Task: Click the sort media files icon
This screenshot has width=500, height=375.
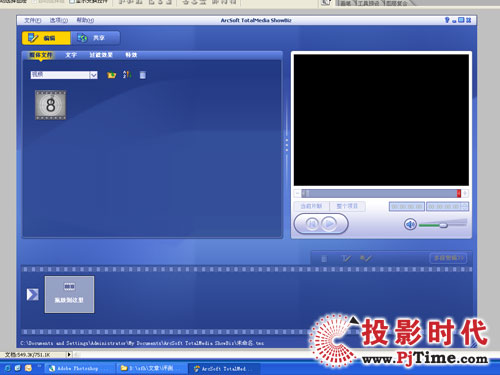Action: (x=127, y=75)
